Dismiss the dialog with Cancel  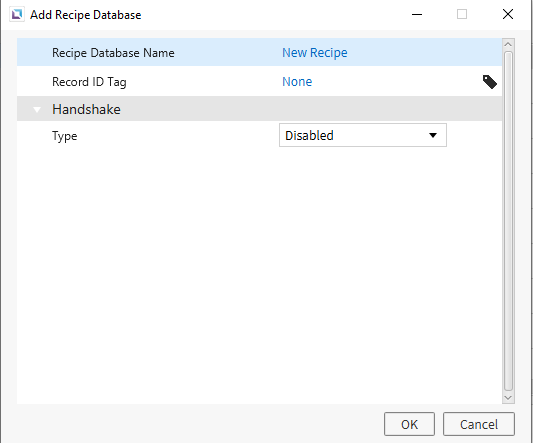coord(479,424)
